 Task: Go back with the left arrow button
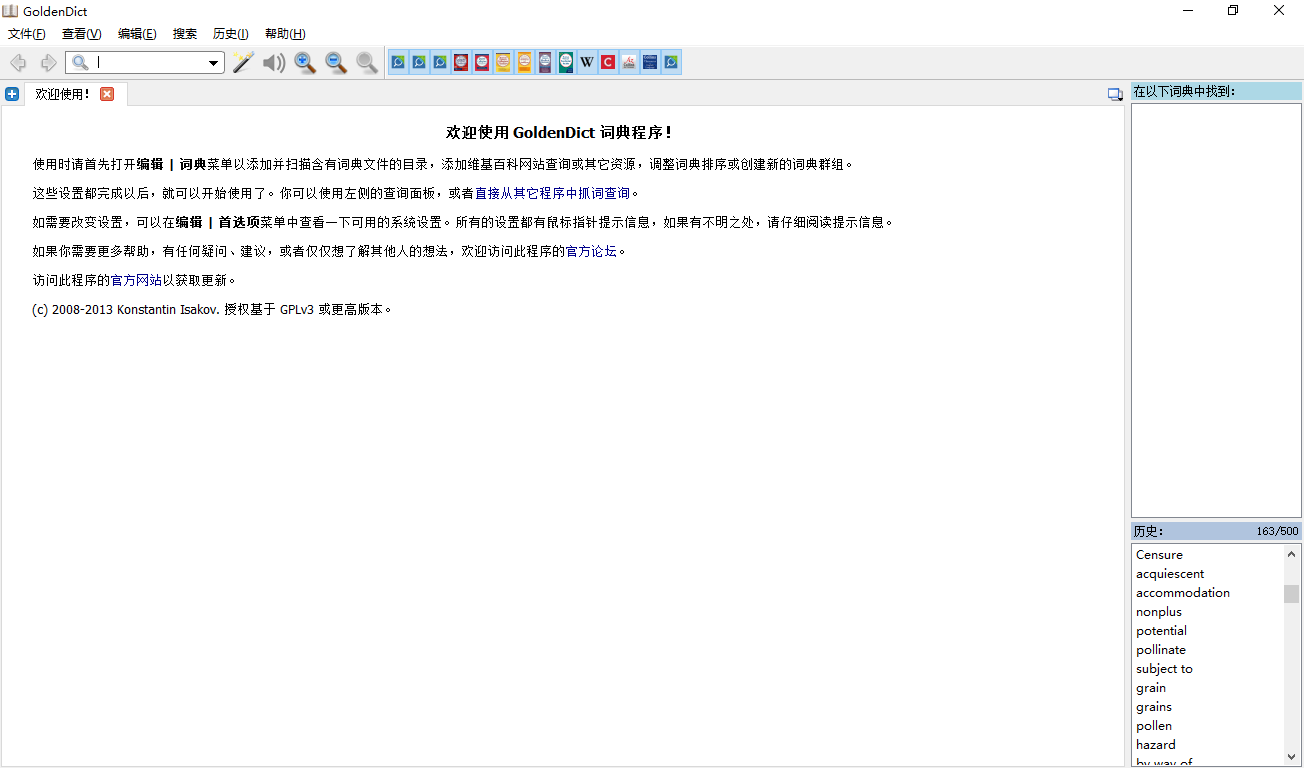point(18,63)
